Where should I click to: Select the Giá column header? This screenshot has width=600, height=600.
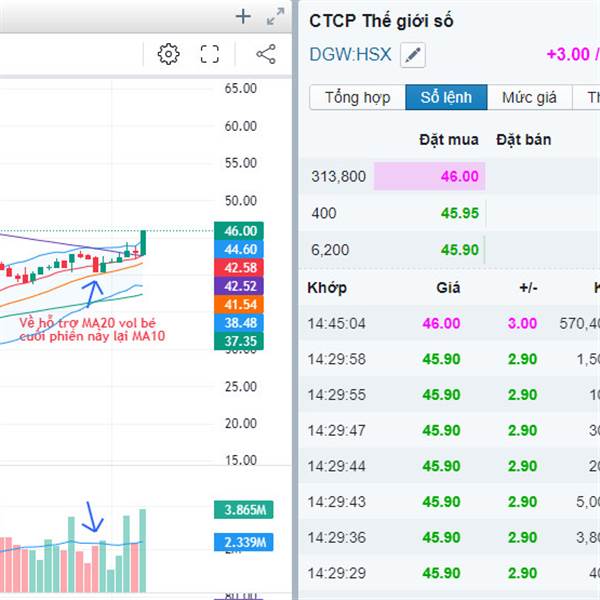click(448, 288)
